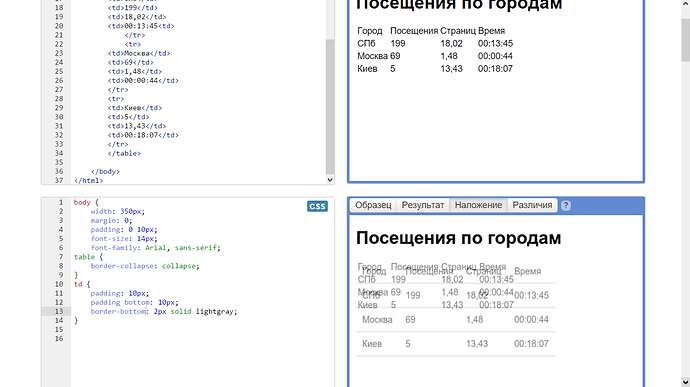Click heading 'Посещения по городам' in overlay
The image size is (690, 387).
pos(459,238)
